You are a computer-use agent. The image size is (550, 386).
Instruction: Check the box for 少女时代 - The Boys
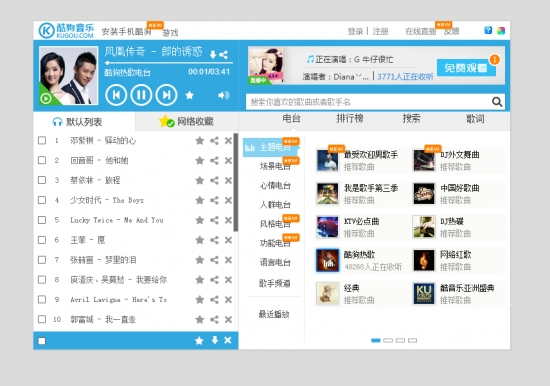pos(42,200)
